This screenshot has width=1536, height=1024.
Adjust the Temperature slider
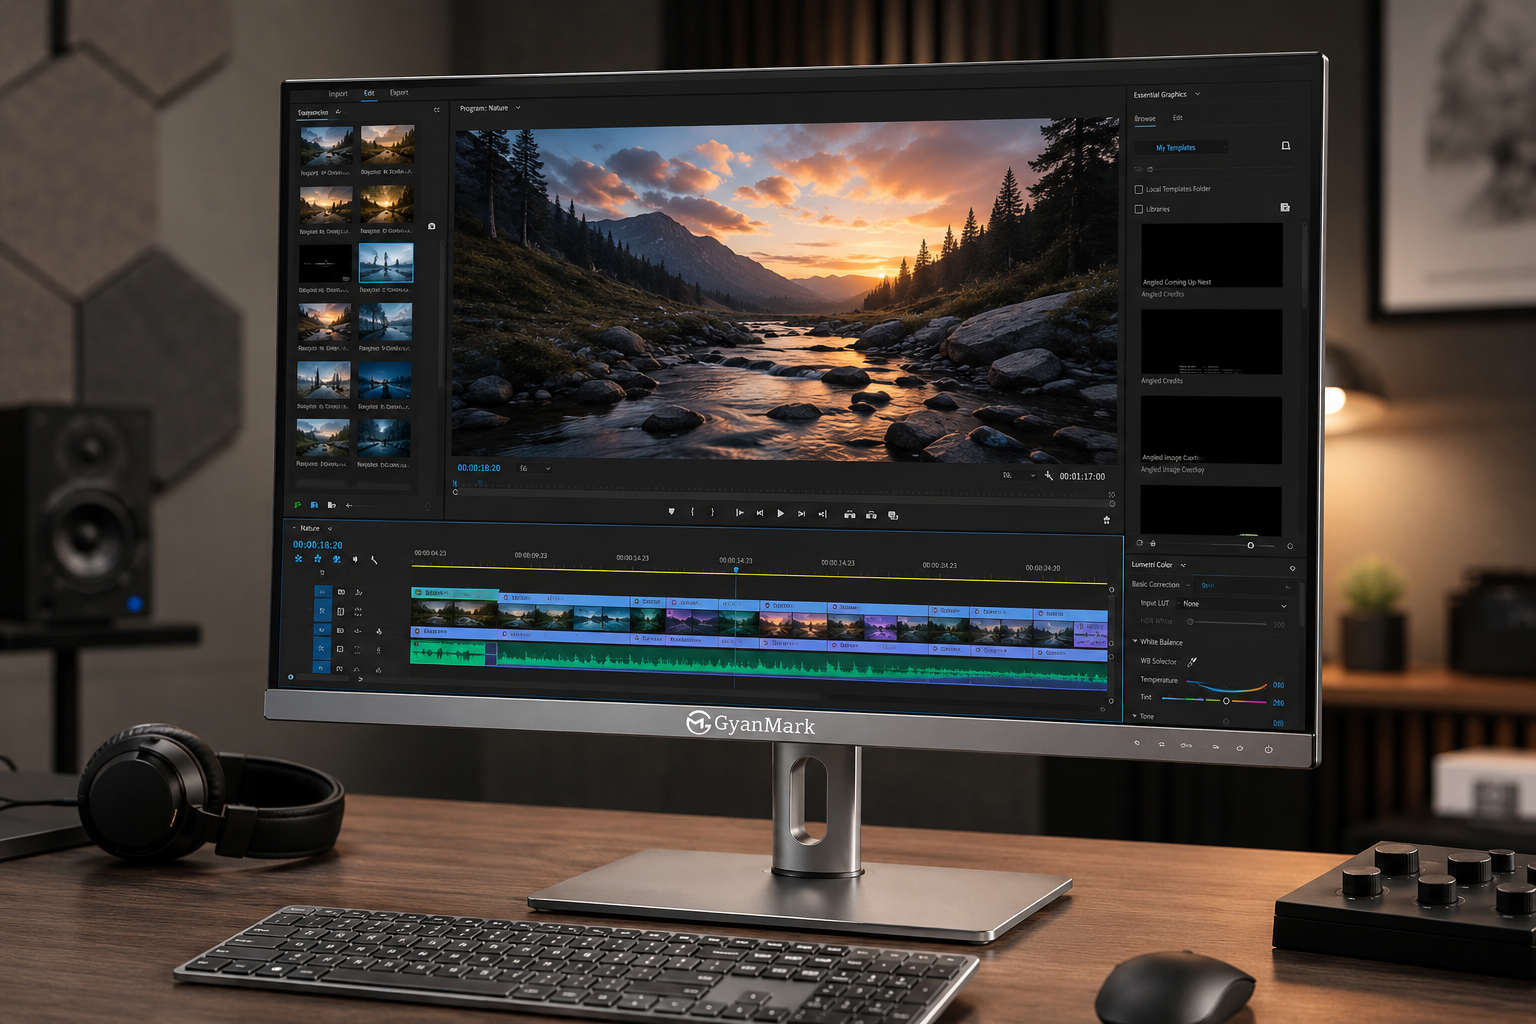[x=1226, y=685]
